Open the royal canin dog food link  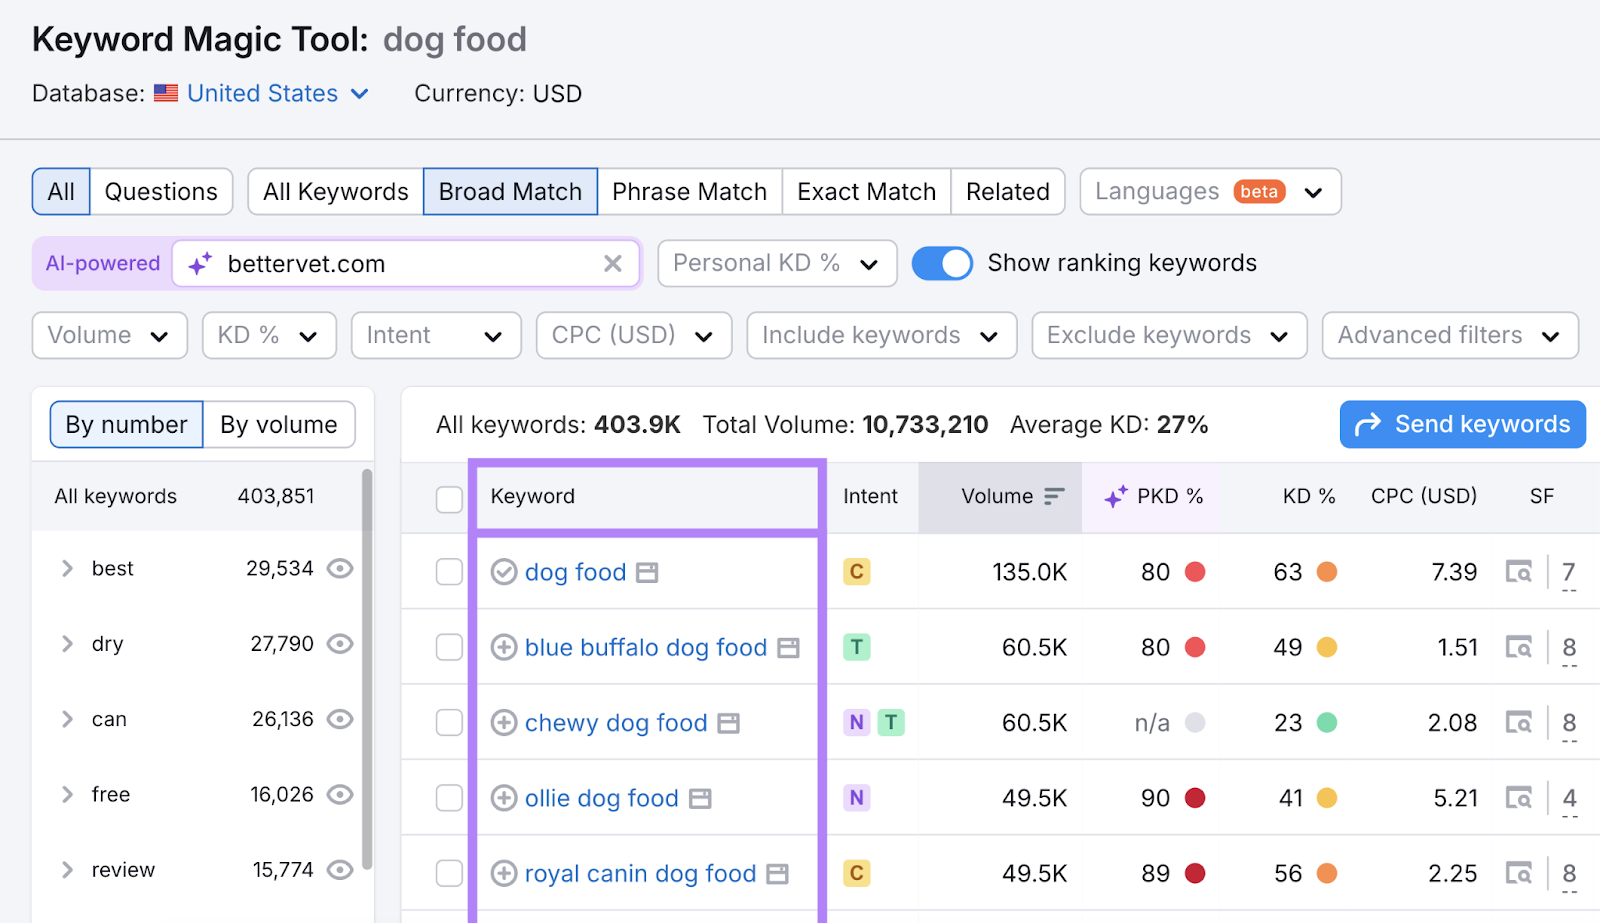[641, 873]
